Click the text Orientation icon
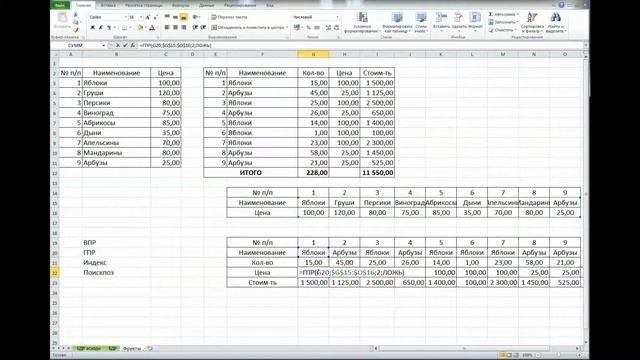The image size is (640, 360). point(196,17)
